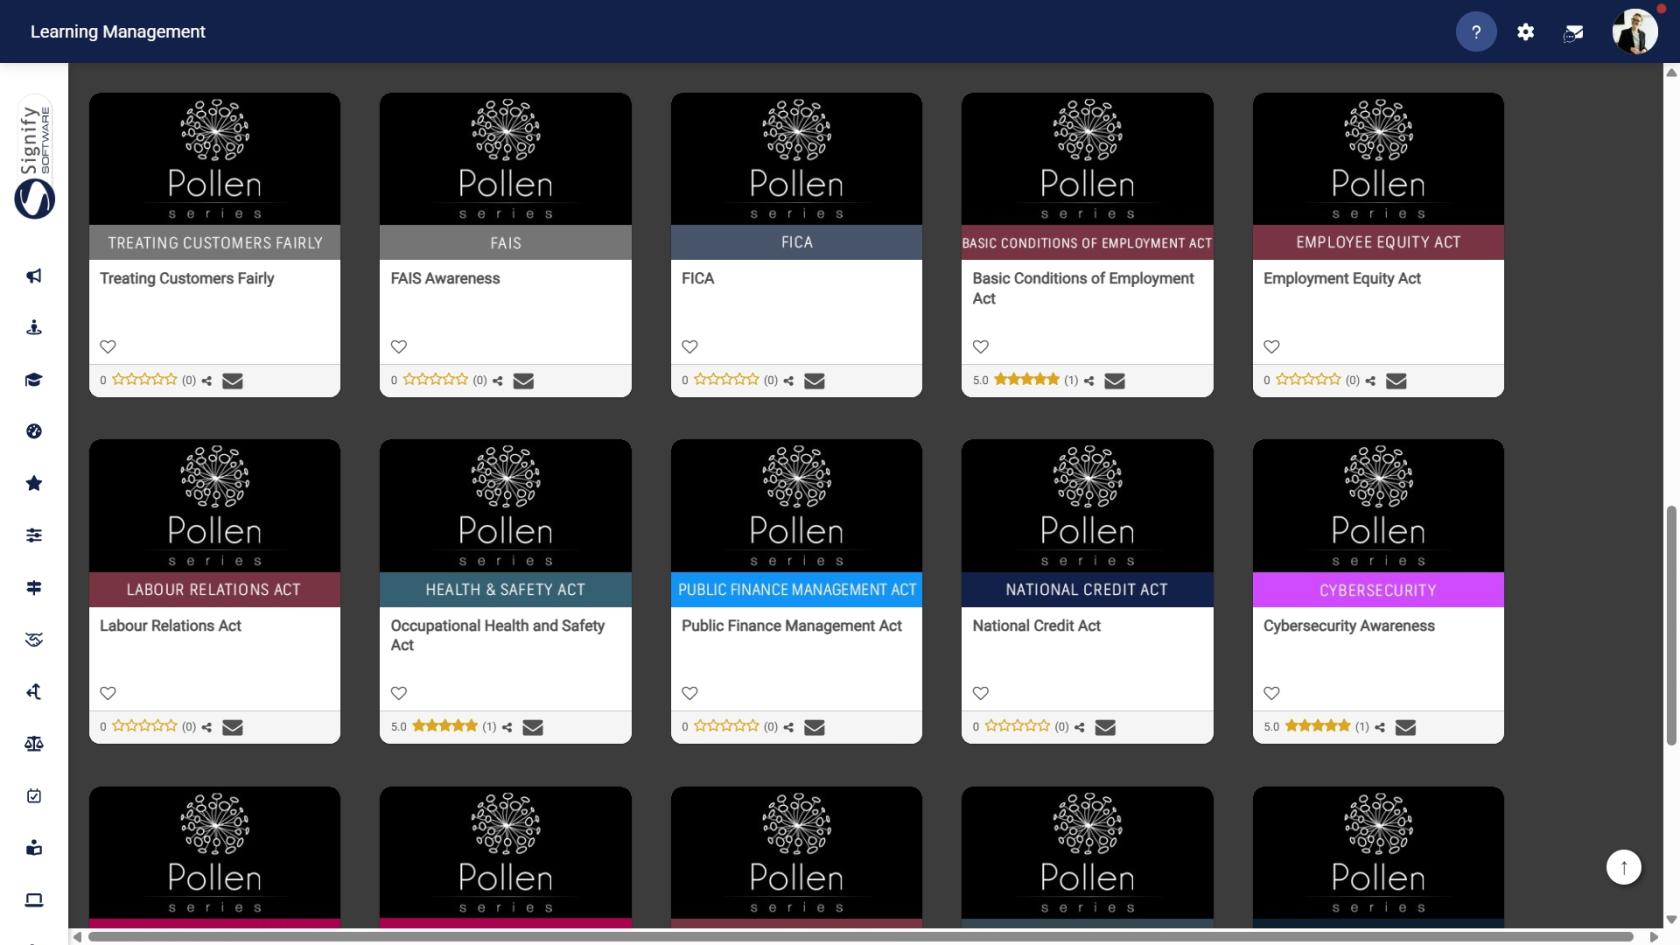Open the Treating Customers Fairly course title

coord(187,279)
